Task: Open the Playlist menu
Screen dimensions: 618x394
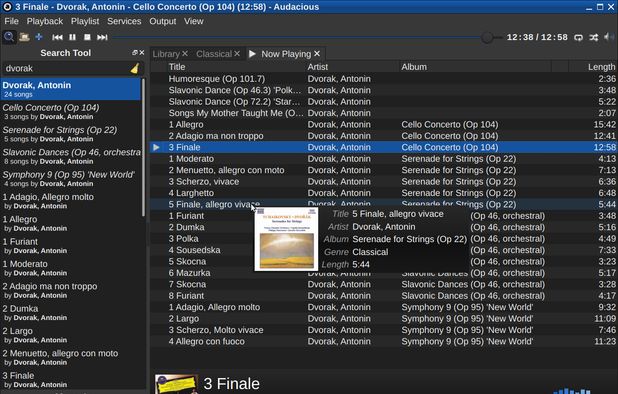Action: (x=85, y=21)
